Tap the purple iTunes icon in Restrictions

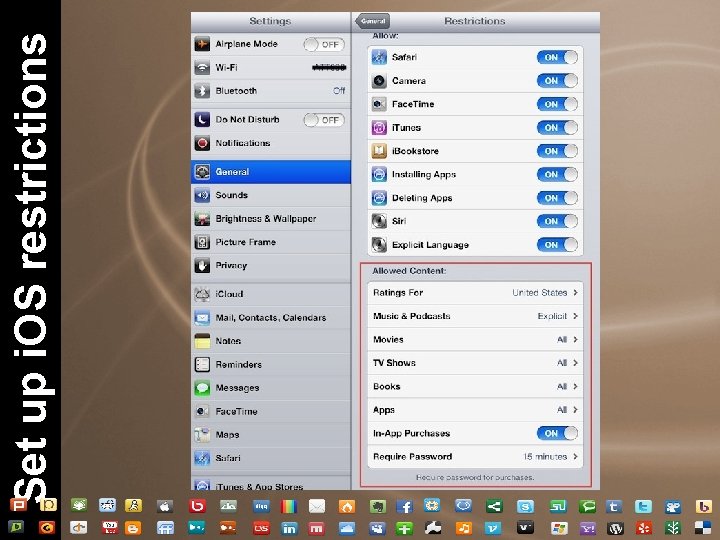[379, 128]
